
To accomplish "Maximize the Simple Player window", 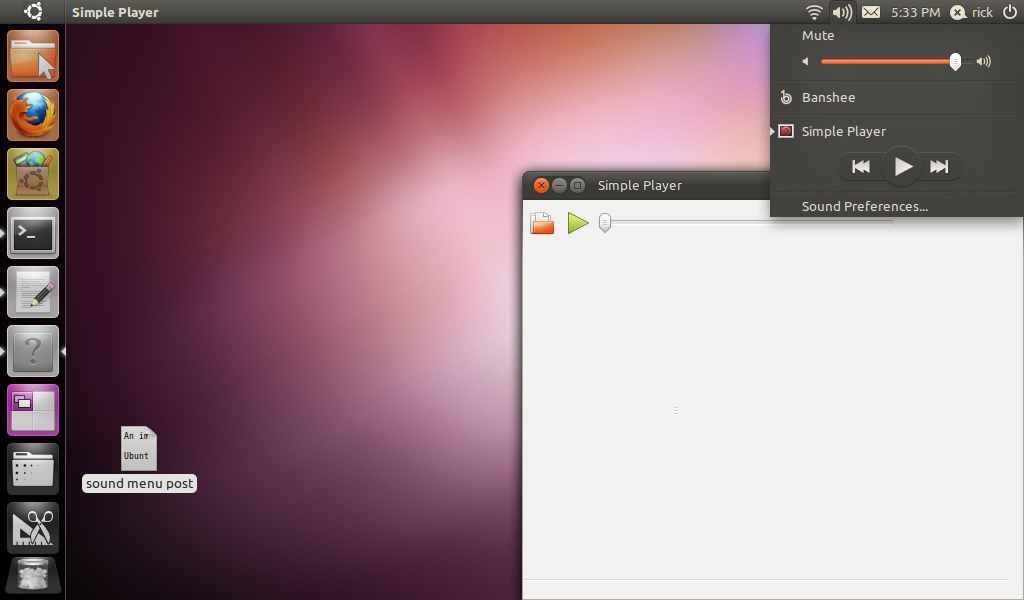I will click(x=577, y=185).
